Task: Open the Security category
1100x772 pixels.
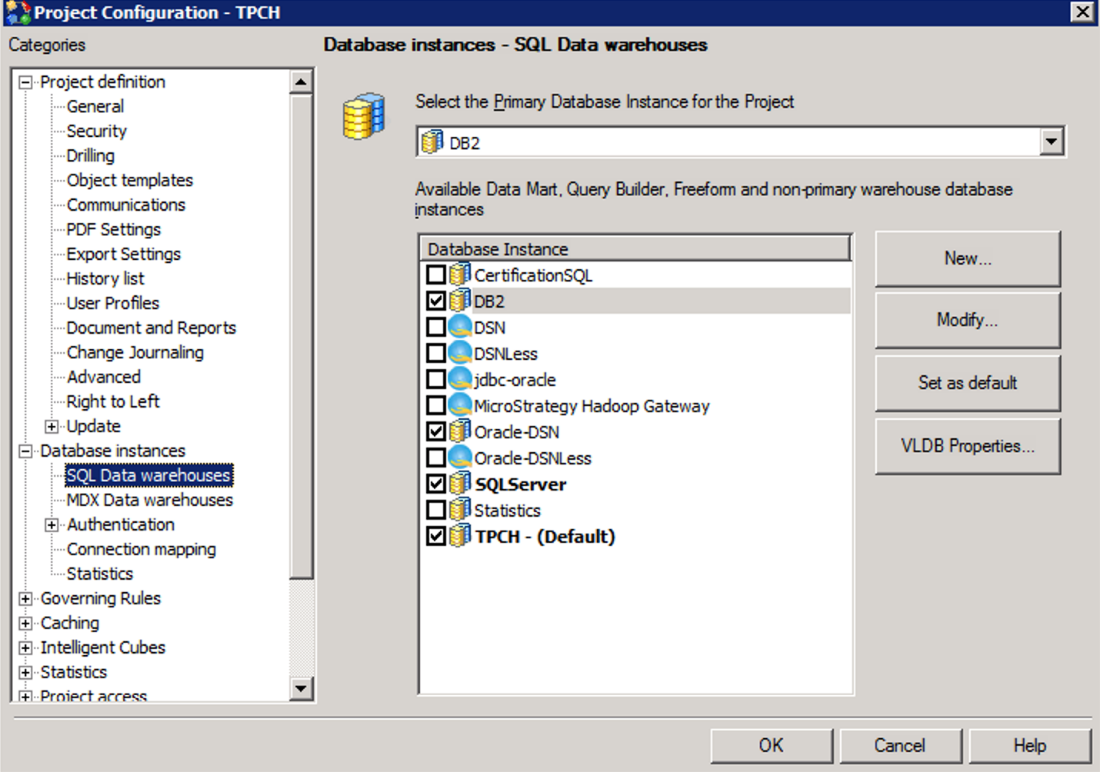Action: [x=97, y=131]
